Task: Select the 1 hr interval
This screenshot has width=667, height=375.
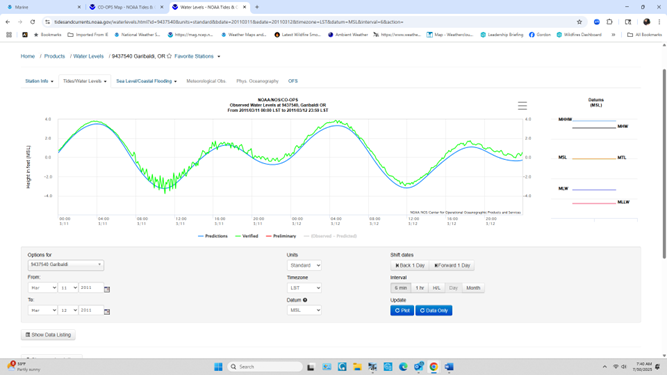Action: [420, 288]
